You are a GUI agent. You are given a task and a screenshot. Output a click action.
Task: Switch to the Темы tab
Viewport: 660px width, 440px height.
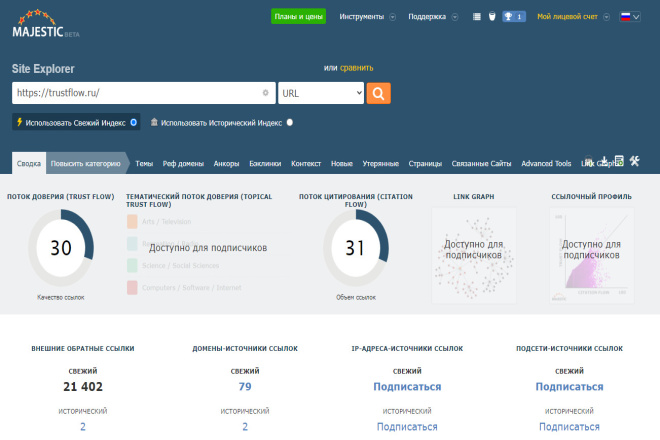pos(144,163)
